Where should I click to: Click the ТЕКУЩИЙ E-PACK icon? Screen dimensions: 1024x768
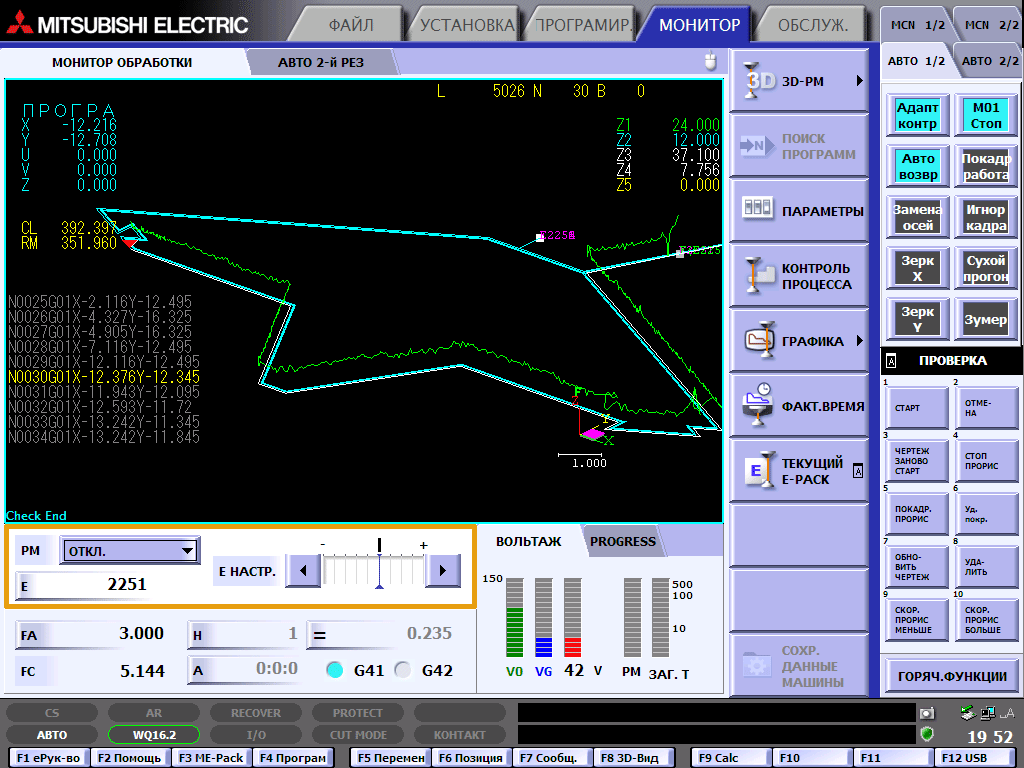click(x=757, y=471)
